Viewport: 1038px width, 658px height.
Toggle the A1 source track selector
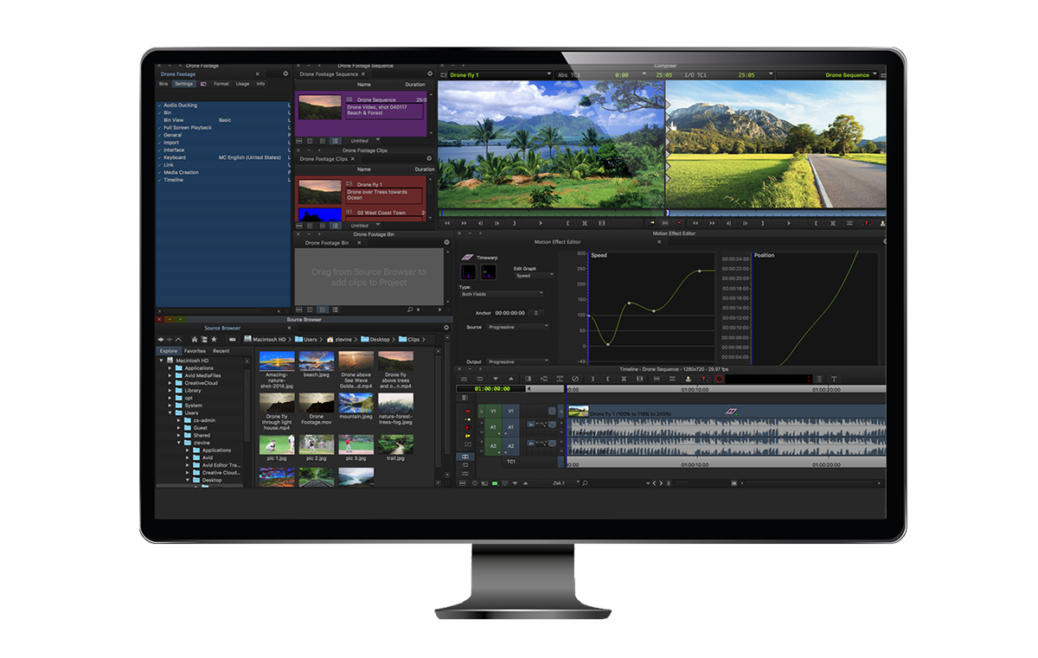[493, 428]
